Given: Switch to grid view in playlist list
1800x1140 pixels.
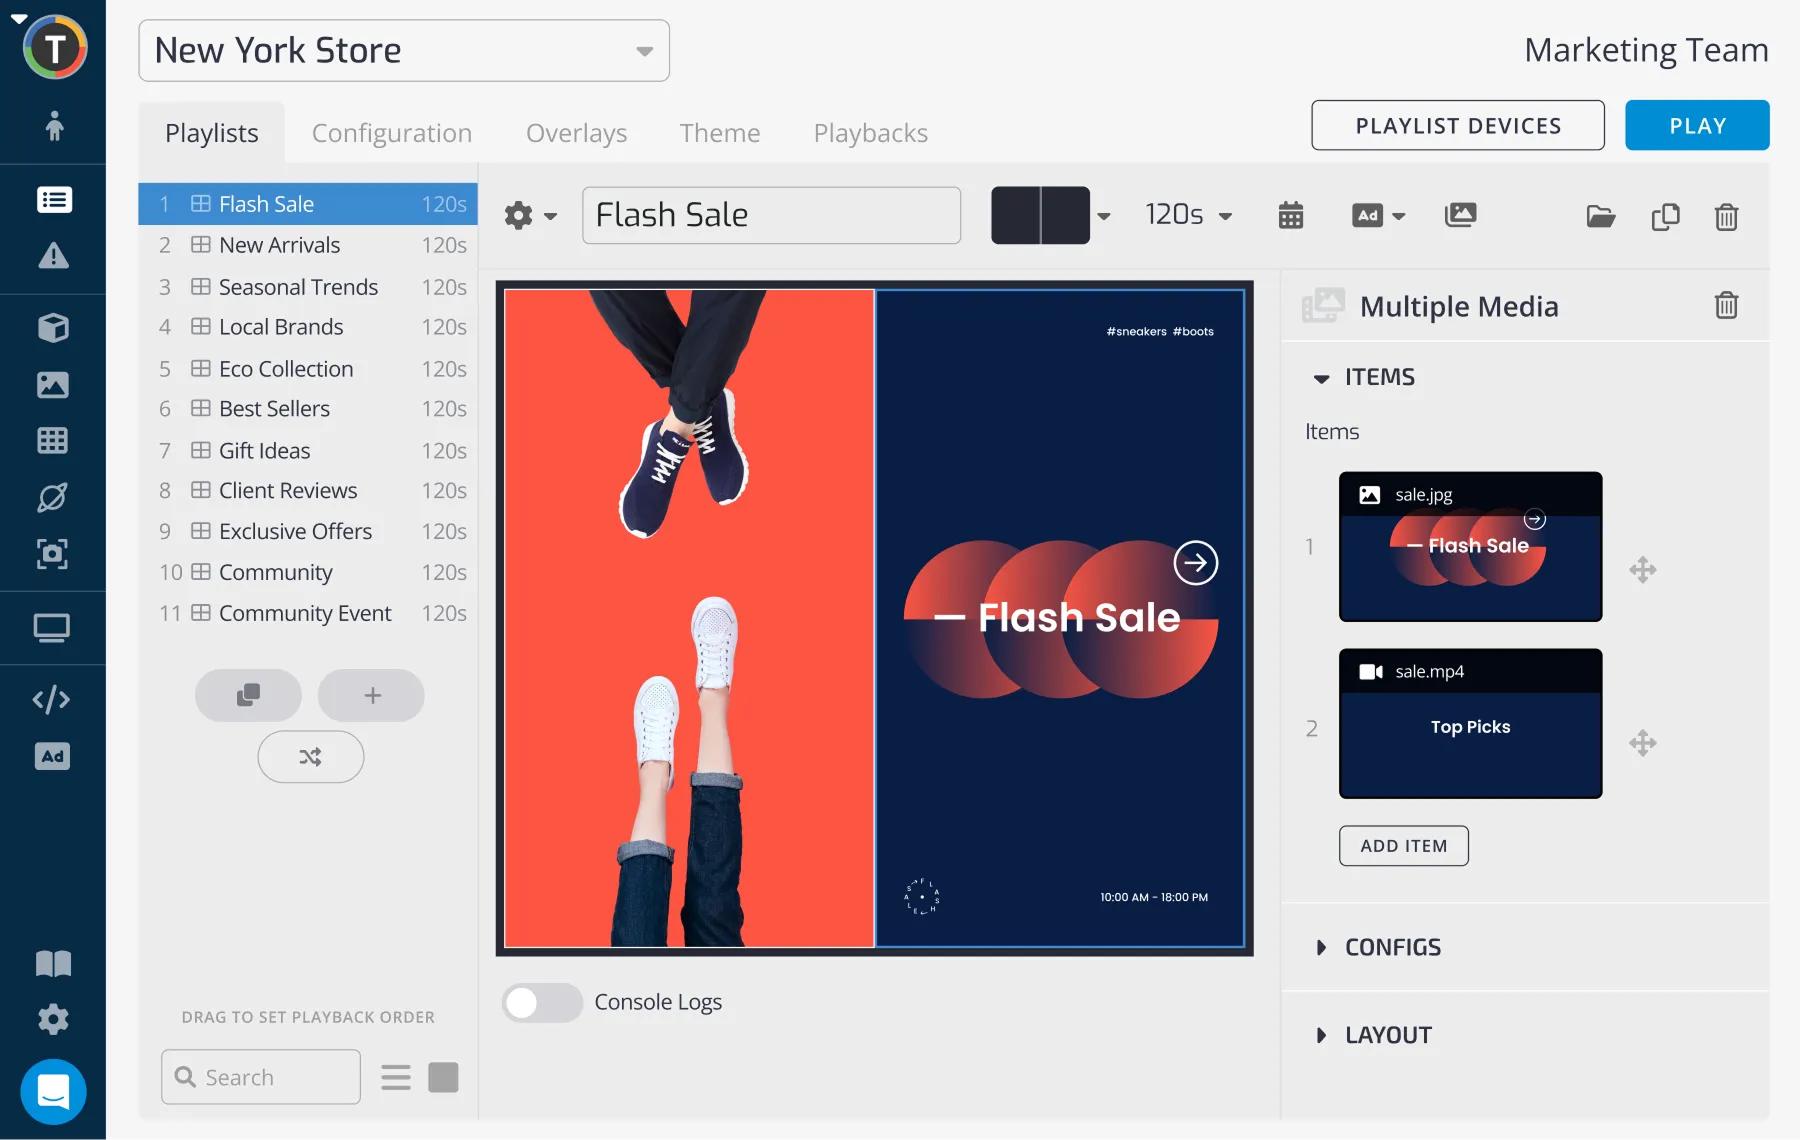Looking at the screenshot, I should click(443, 1077).
